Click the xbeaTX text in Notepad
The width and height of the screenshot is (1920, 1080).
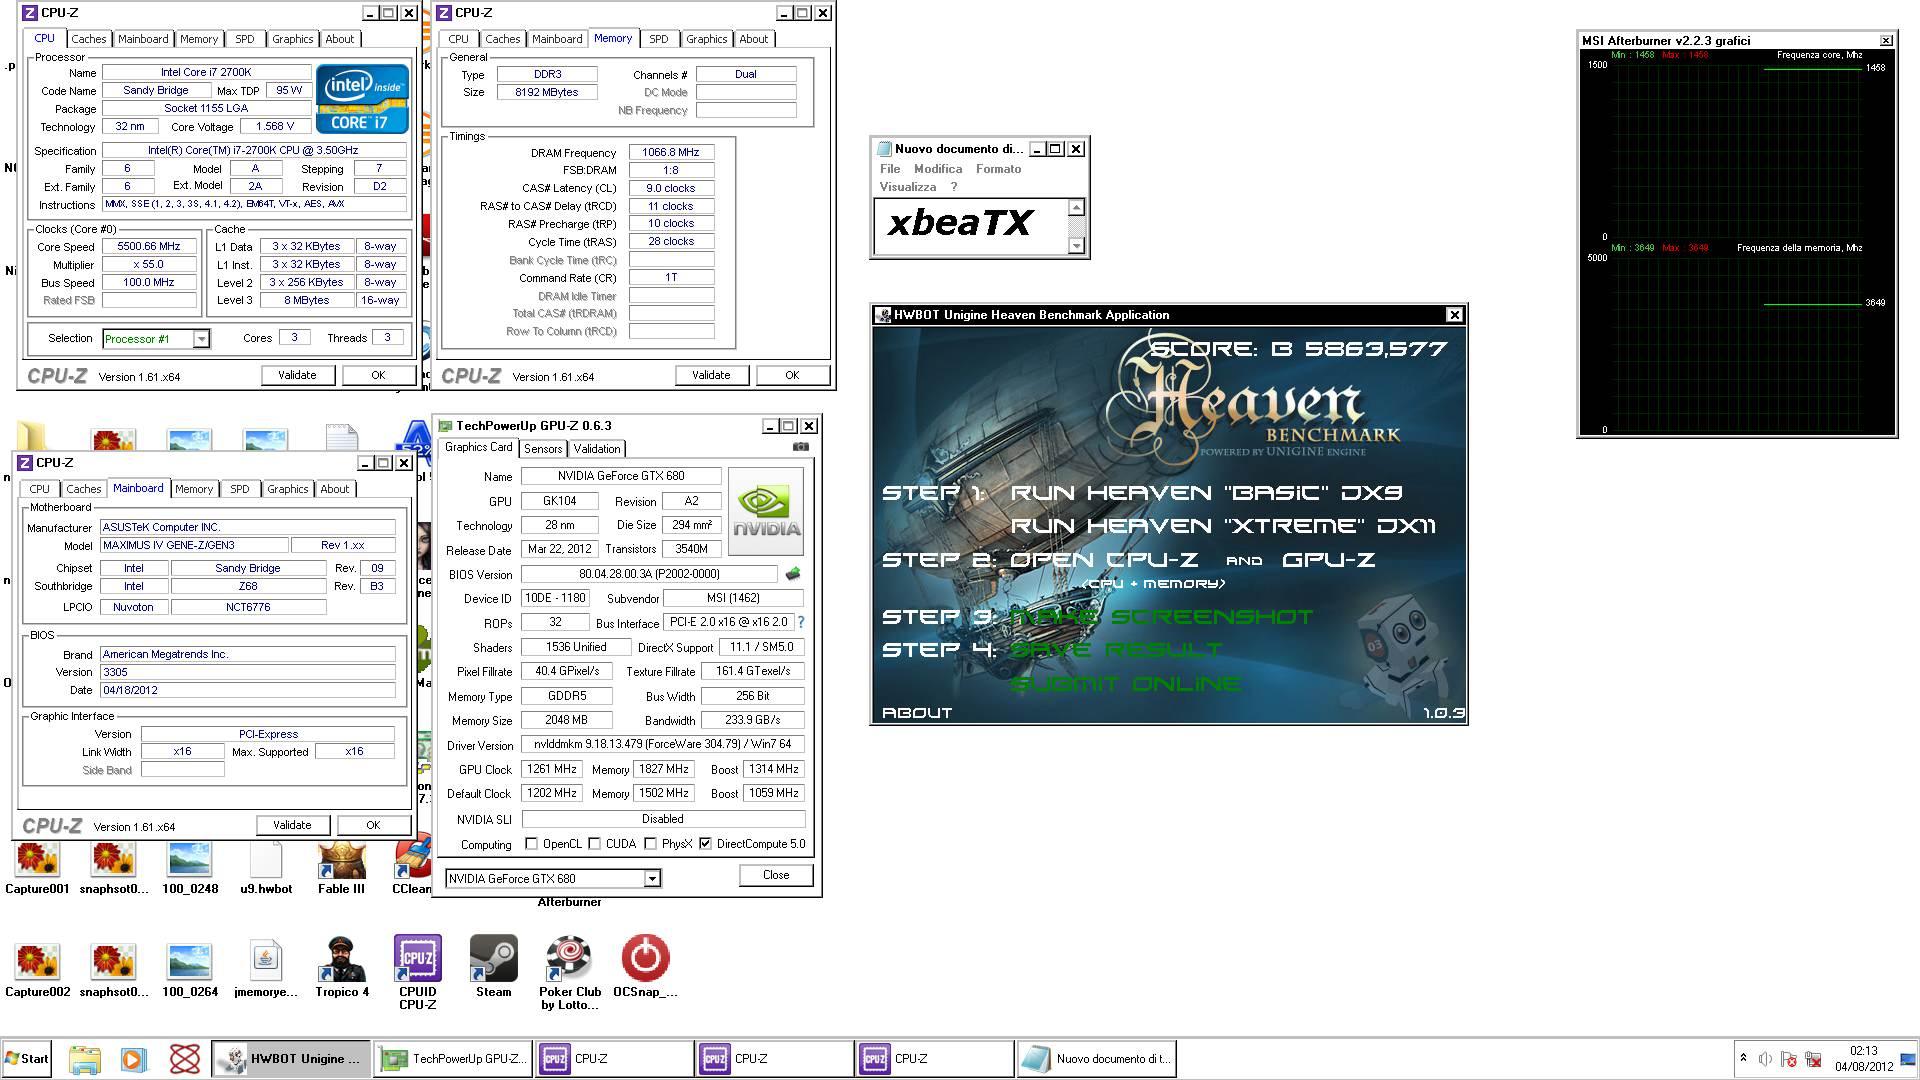click(x=960, y=222)
